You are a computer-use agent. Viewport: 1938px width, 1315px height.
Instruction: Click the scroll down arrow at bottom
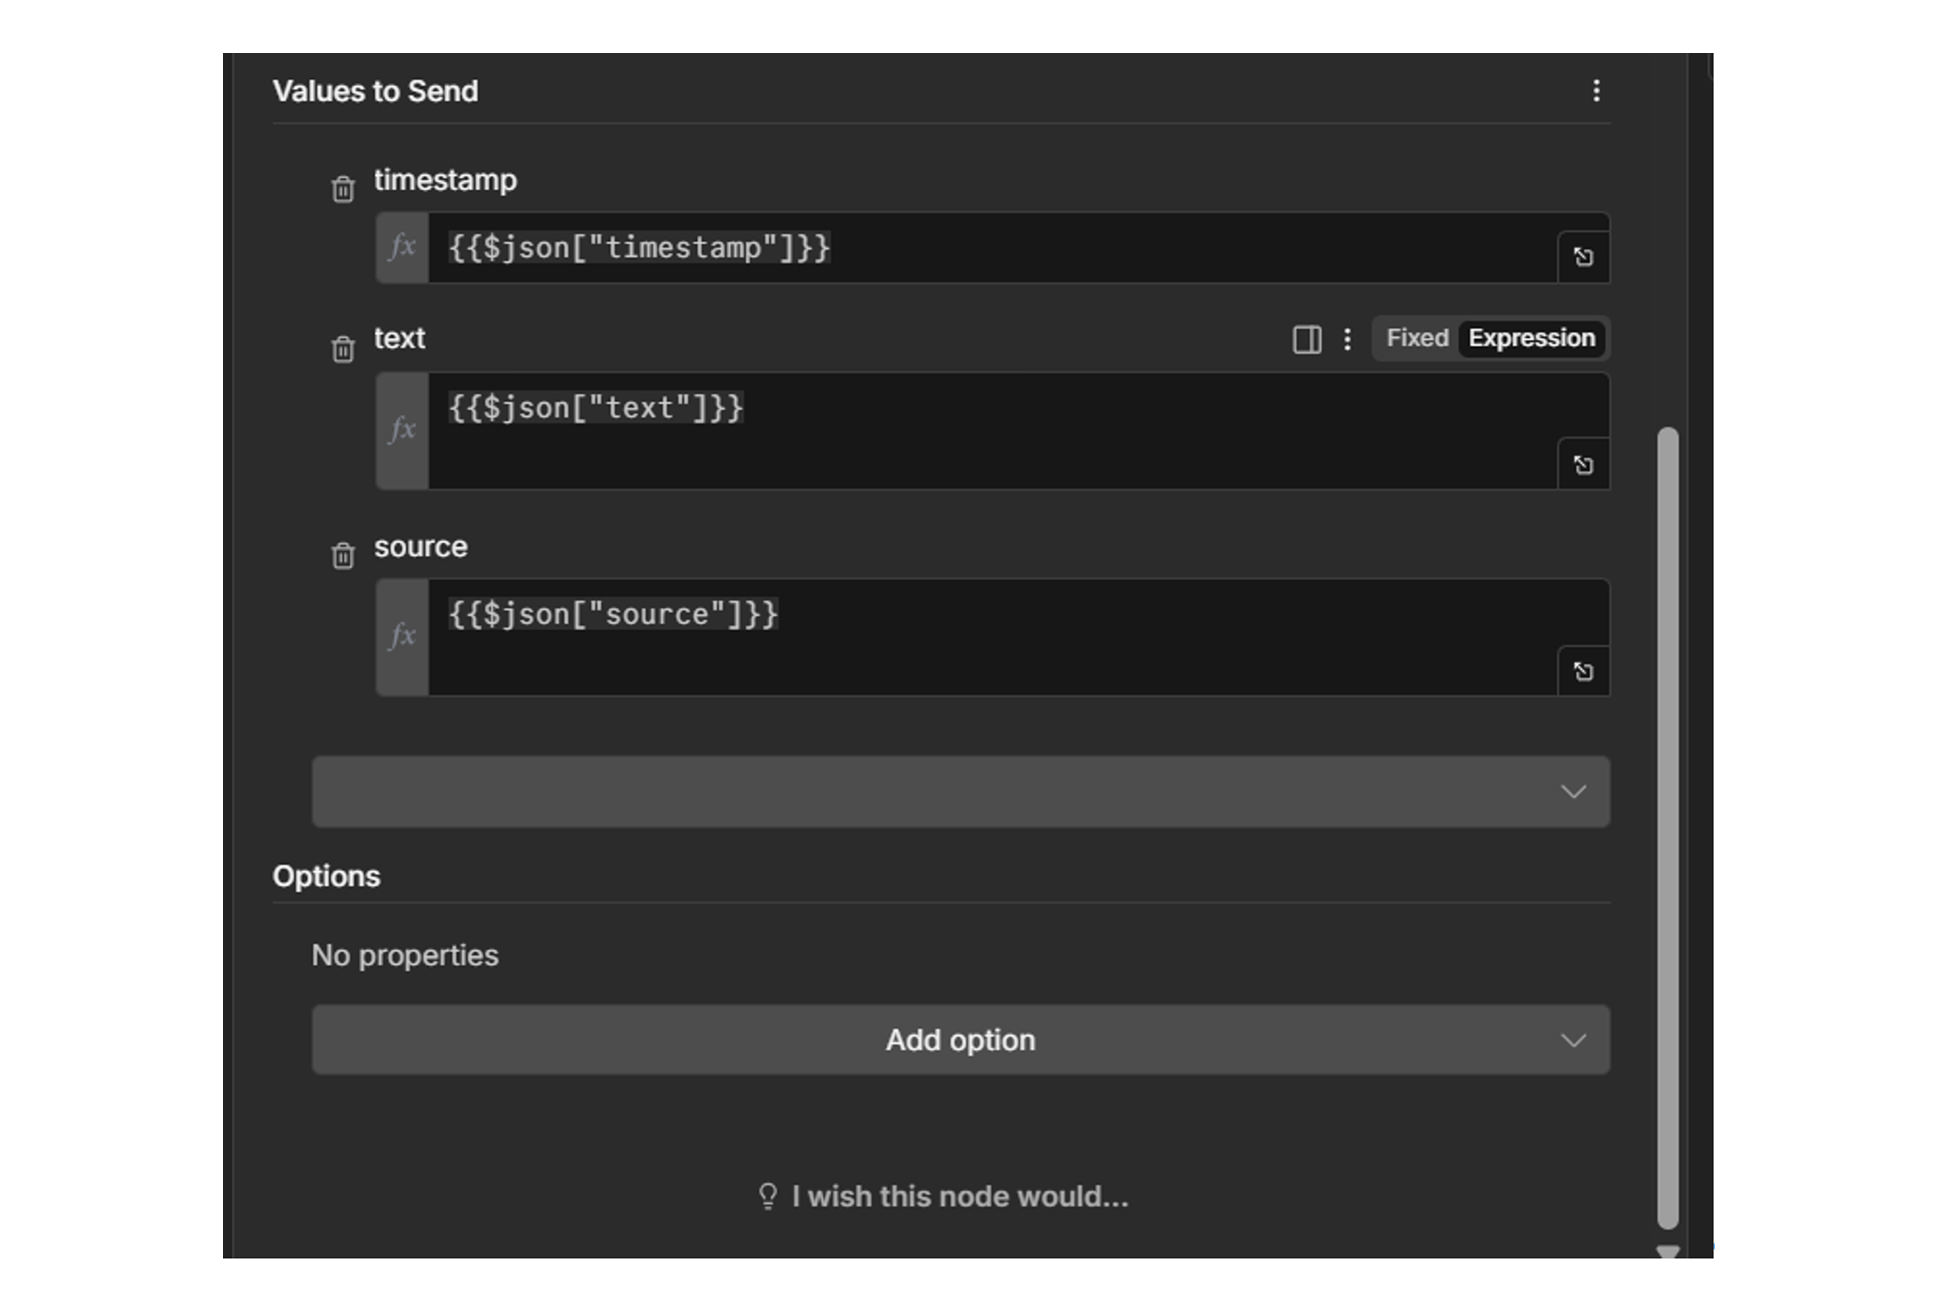[1667, 1252]
